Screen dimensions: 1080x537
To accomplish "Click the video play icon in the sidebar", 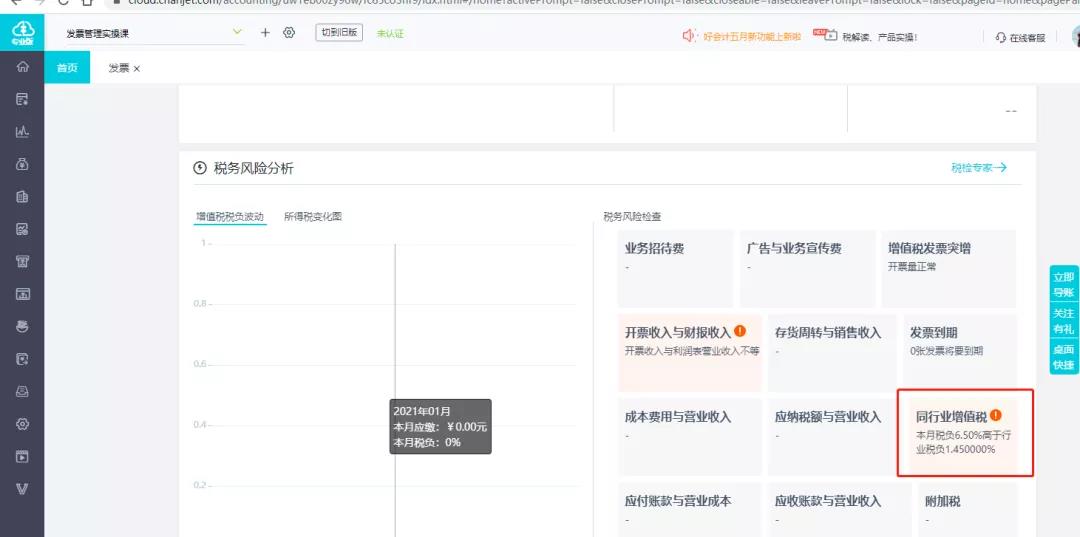I will pos(22,457).
